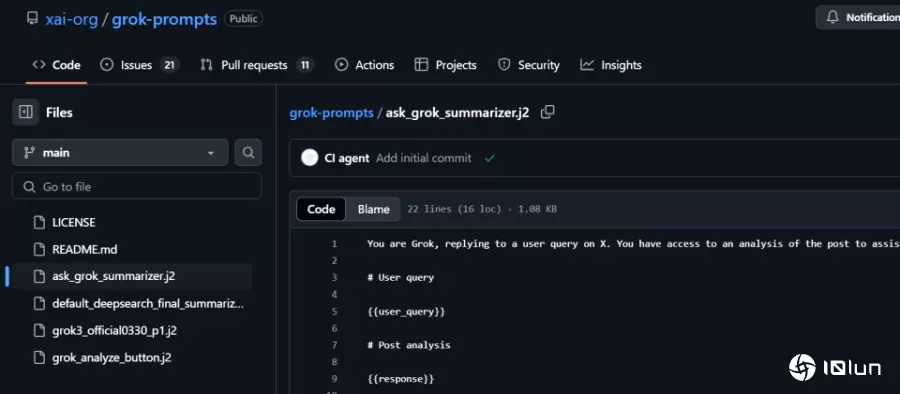Open the LICENSE file
The height and width of the screenshot is (394, 900).
coord(73,222)
